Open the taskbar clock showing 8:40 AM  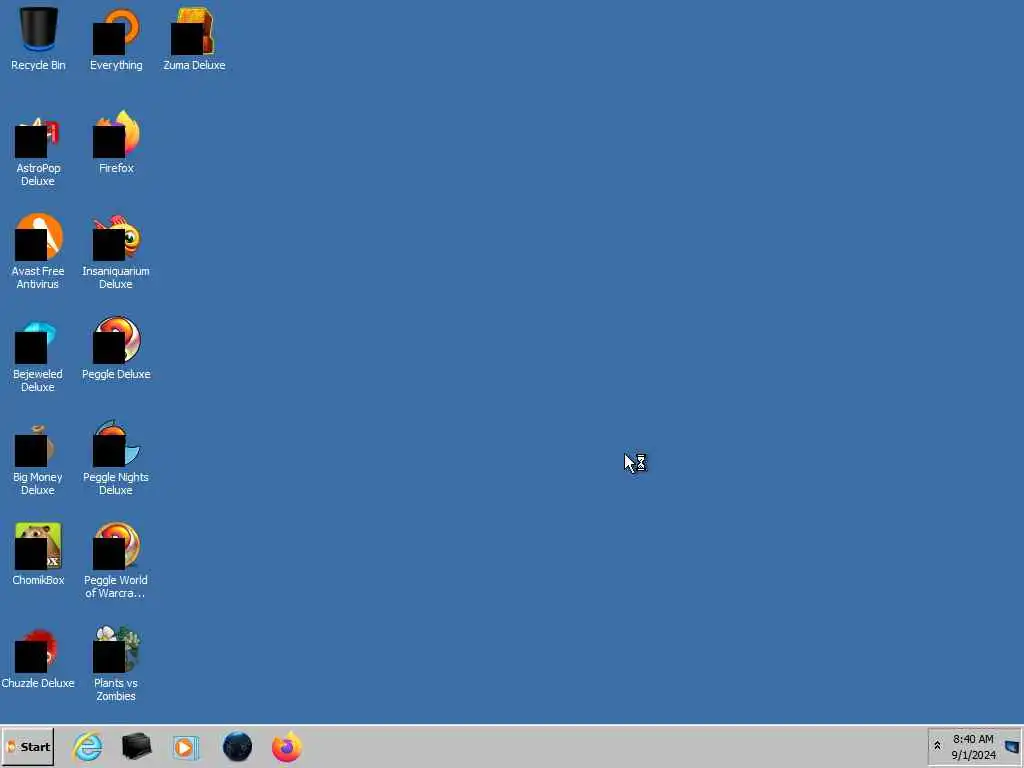(x=973, y=746)
